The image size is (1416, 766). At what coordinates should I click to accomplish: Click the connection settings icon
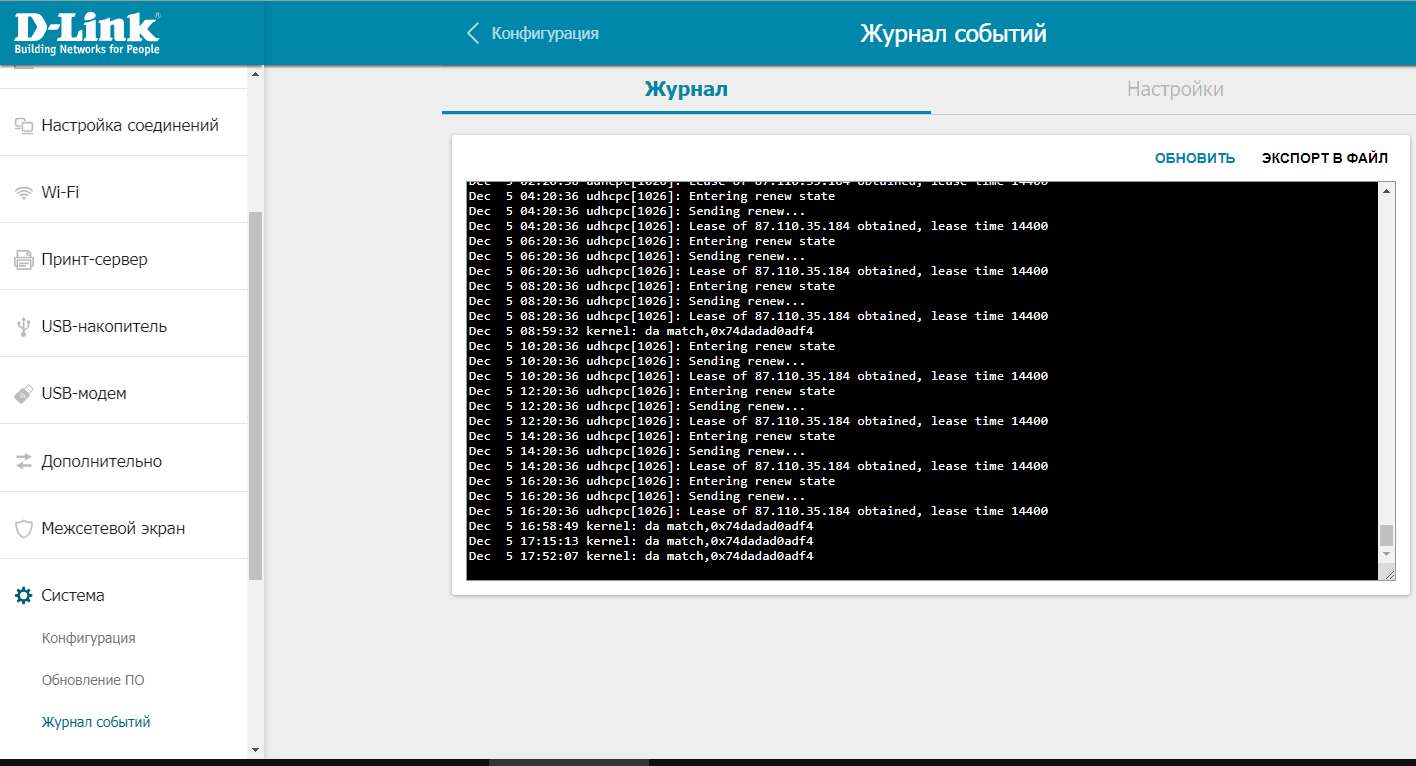pyautogui.click(x=24, y=126)
